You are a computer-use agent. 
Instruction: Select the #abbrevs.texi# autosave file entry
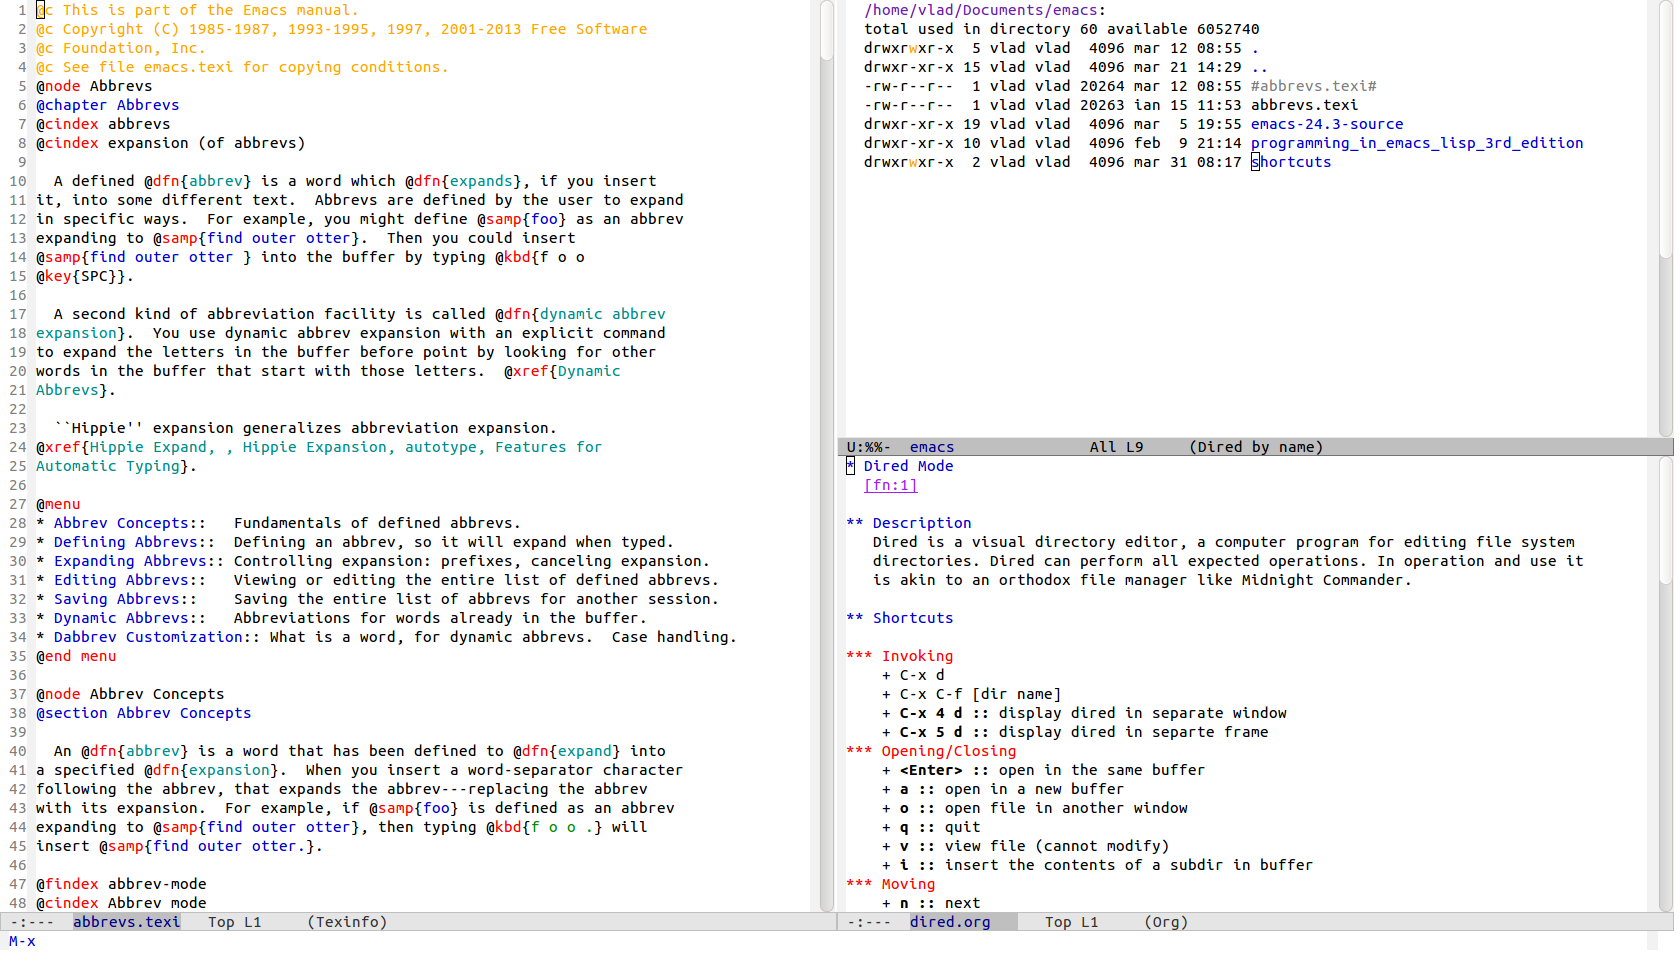click(x=1313, y=86)
